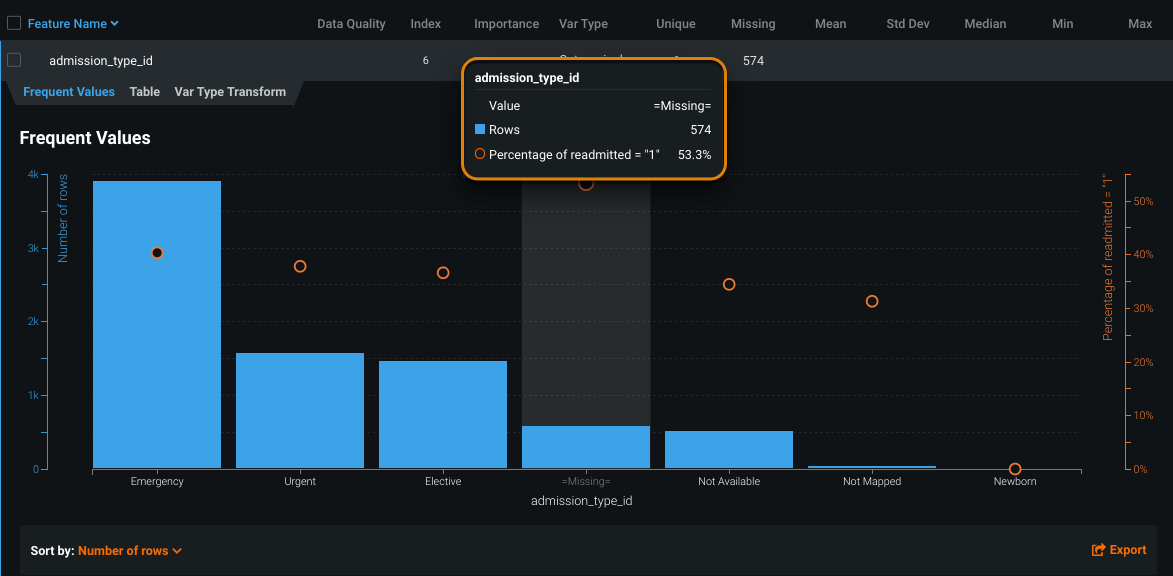Click the Newborn readmitted percentage marker
This screenshot has height=576, width=1173.
(1015, 469)
